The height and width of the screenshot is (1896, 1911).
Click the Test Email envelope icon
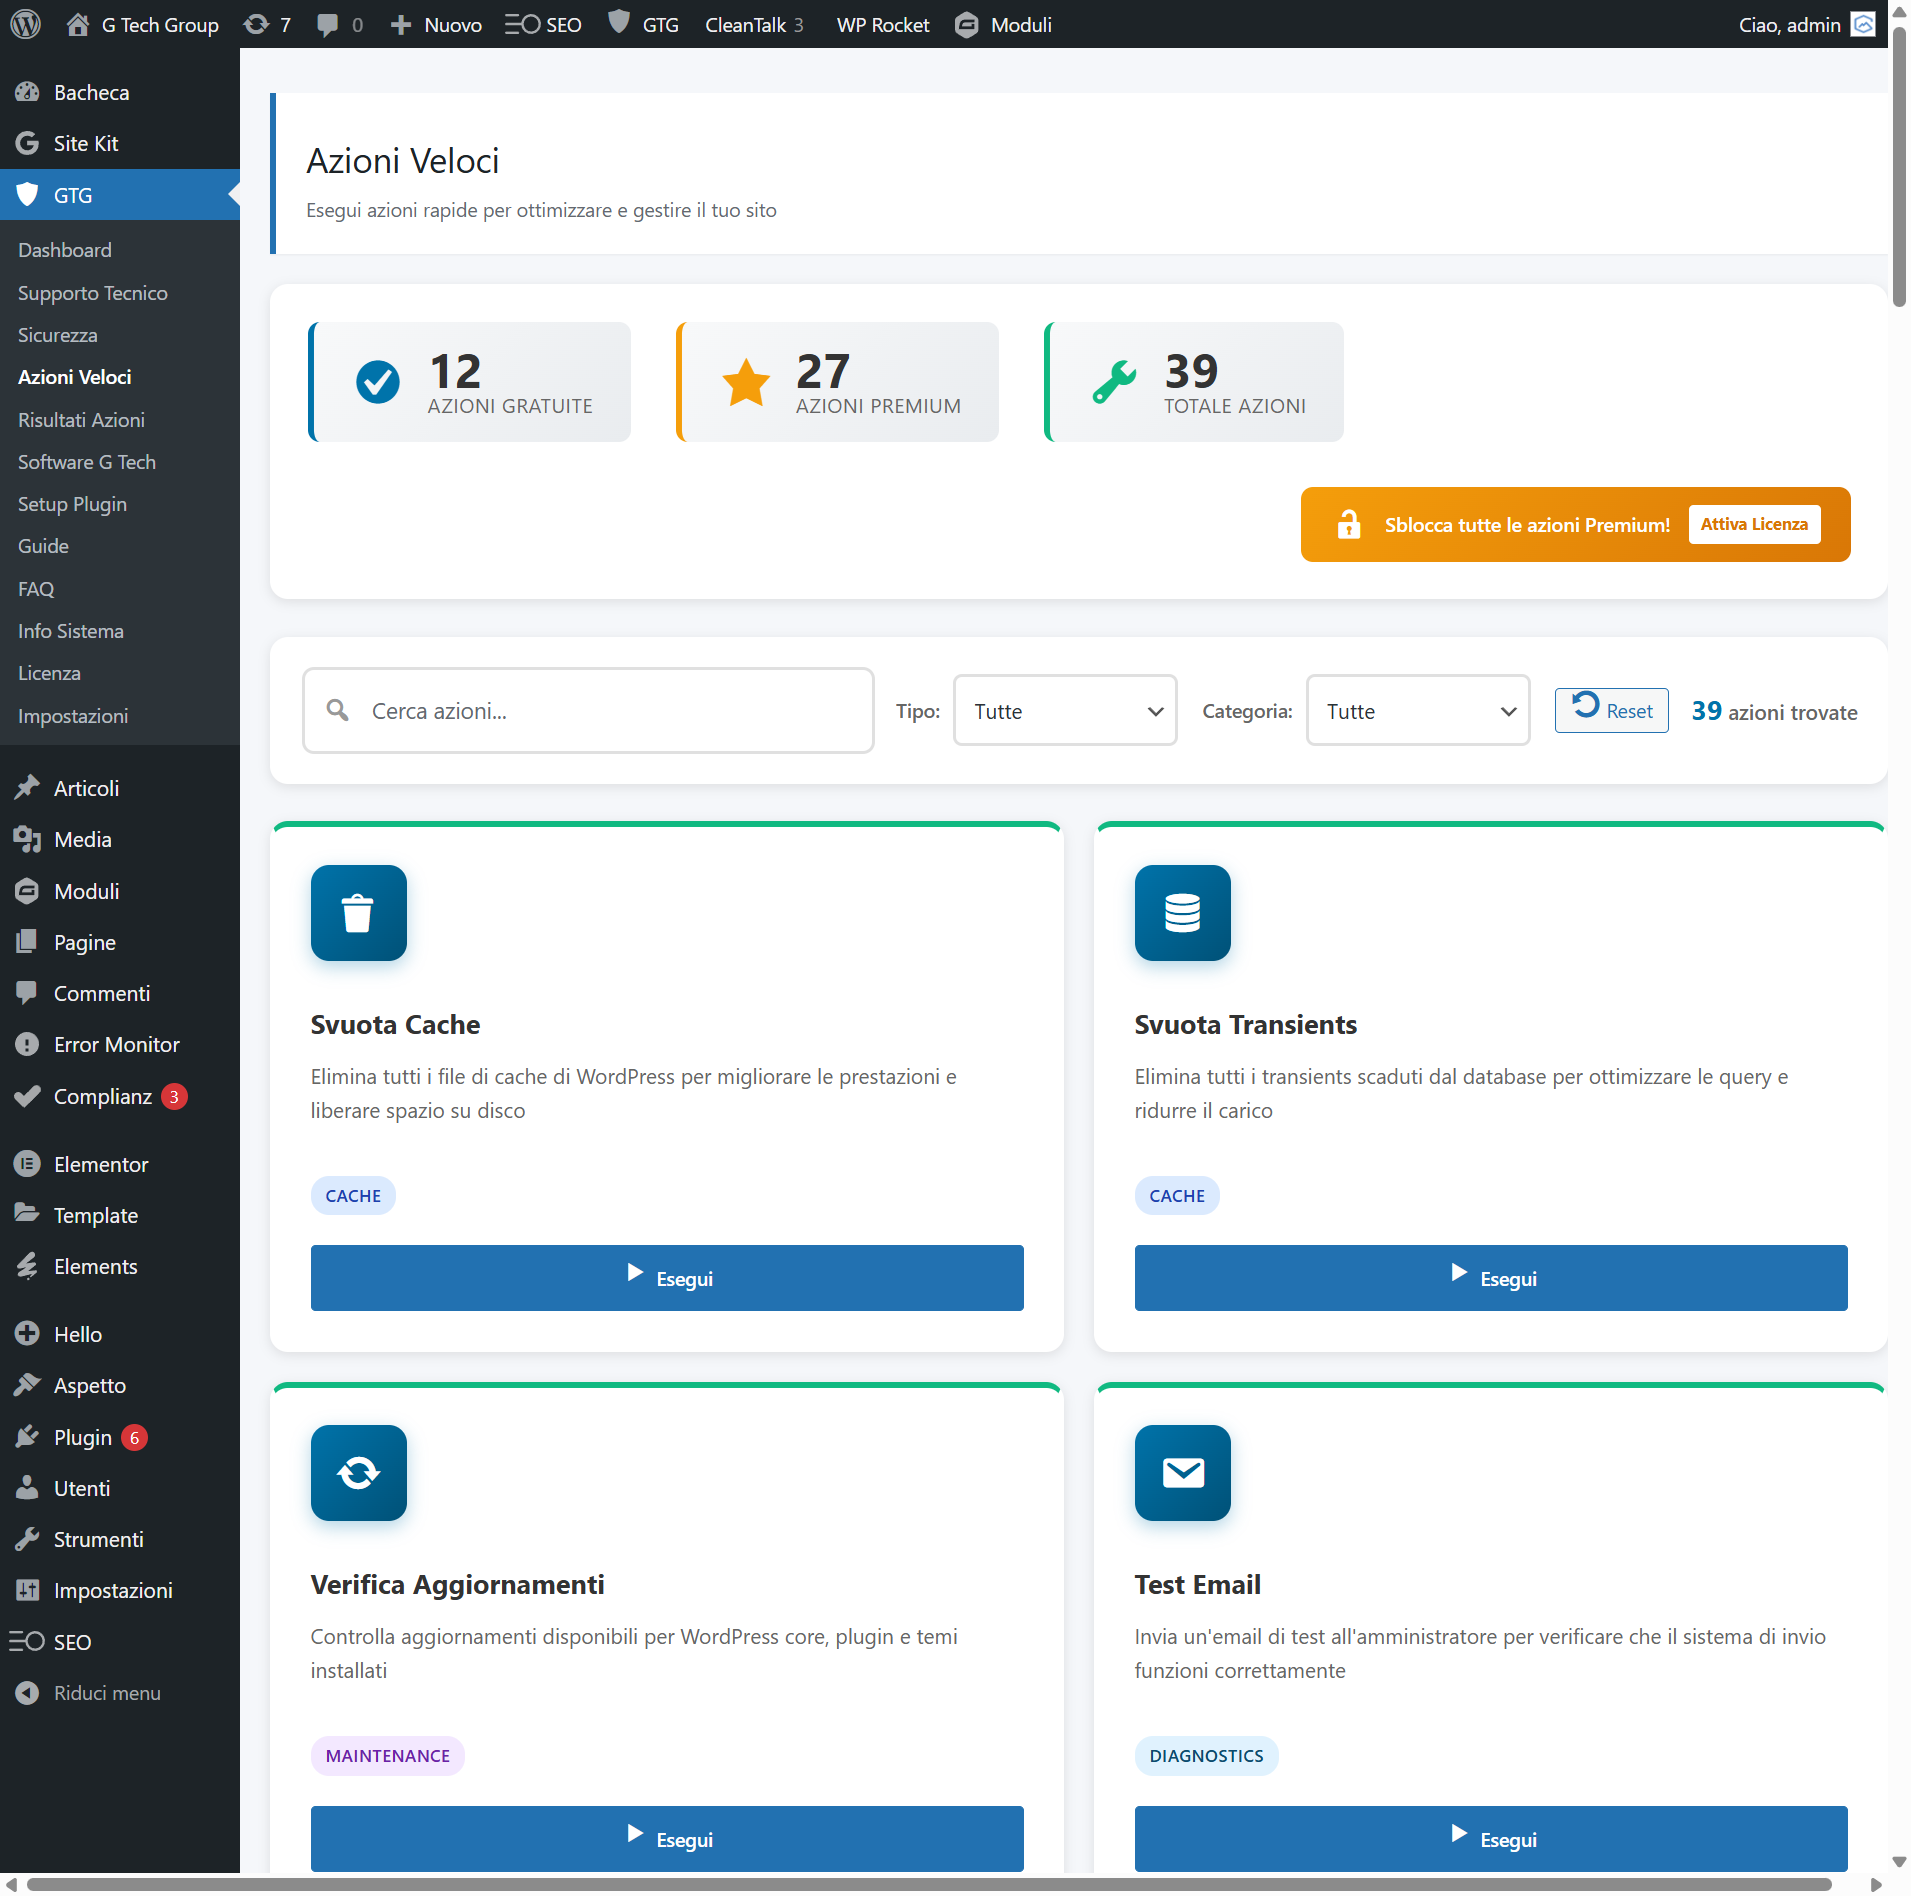(1182, 1473)
